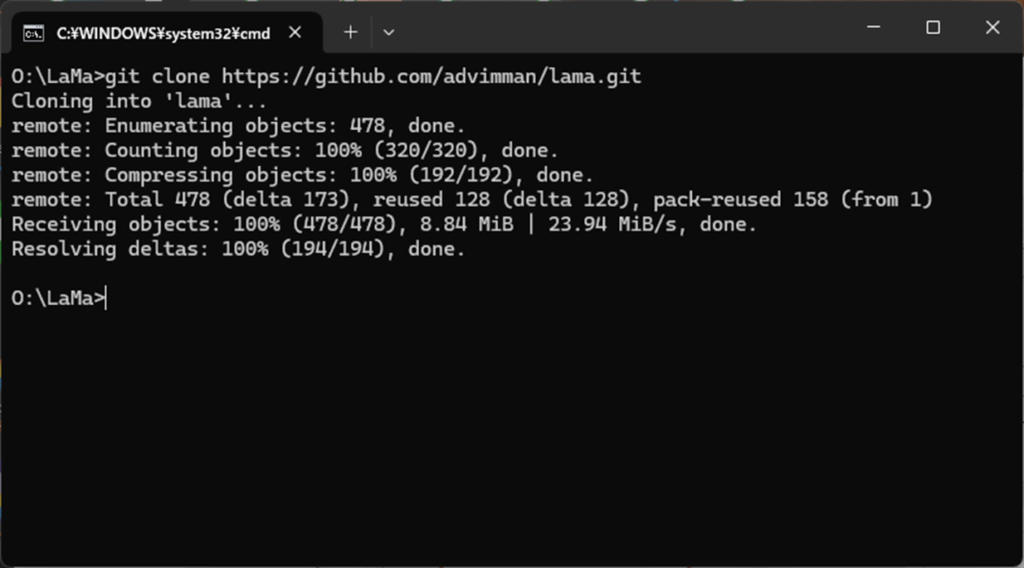Screen dimensions: 1024x568
Task: Minimize the terminal window
Action: [x=873, y=27]
